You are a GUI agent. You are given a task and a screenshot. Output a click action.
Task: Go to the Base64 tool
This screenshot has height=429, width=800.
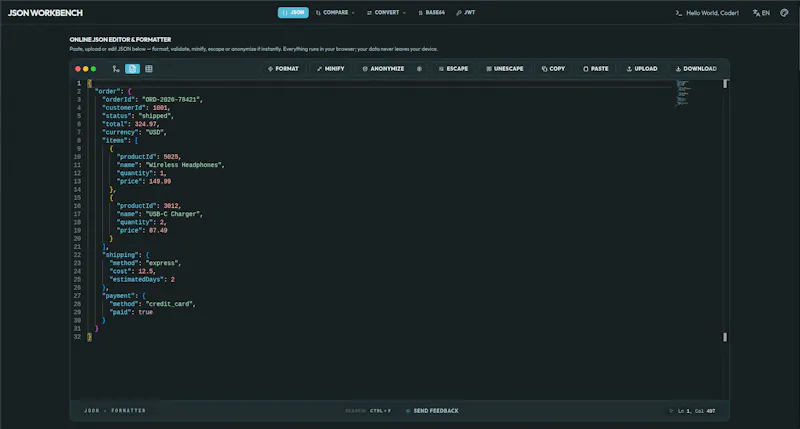pos(431,12)
